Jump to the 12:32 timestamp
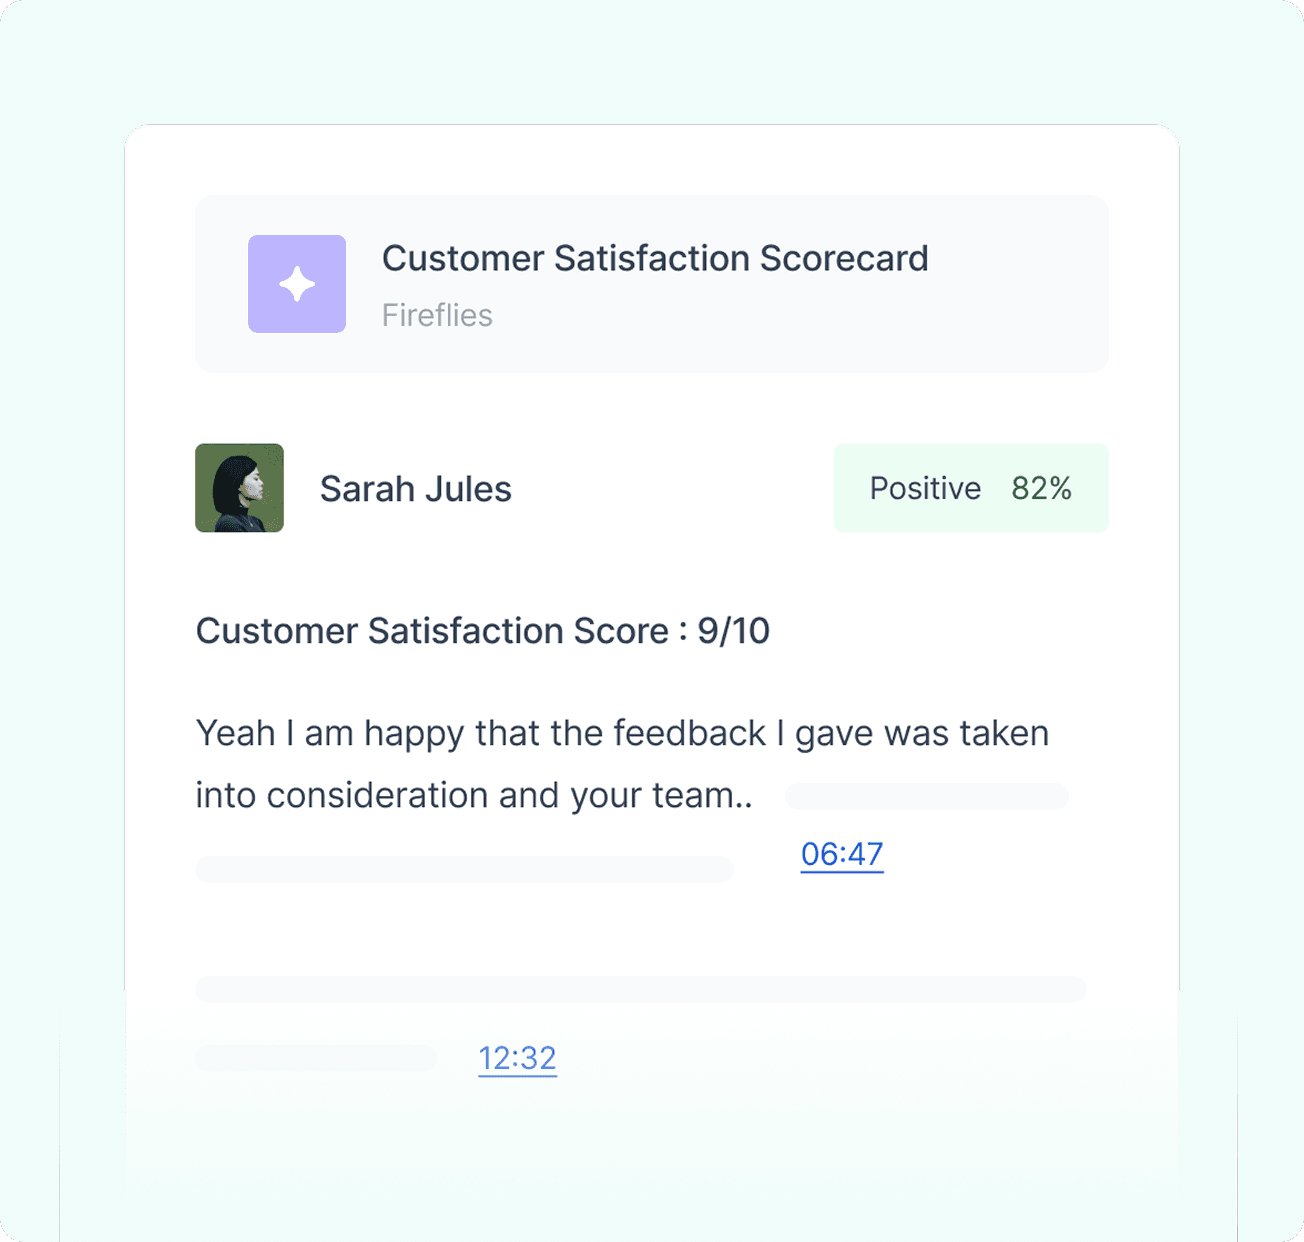 coord(517,1058)
